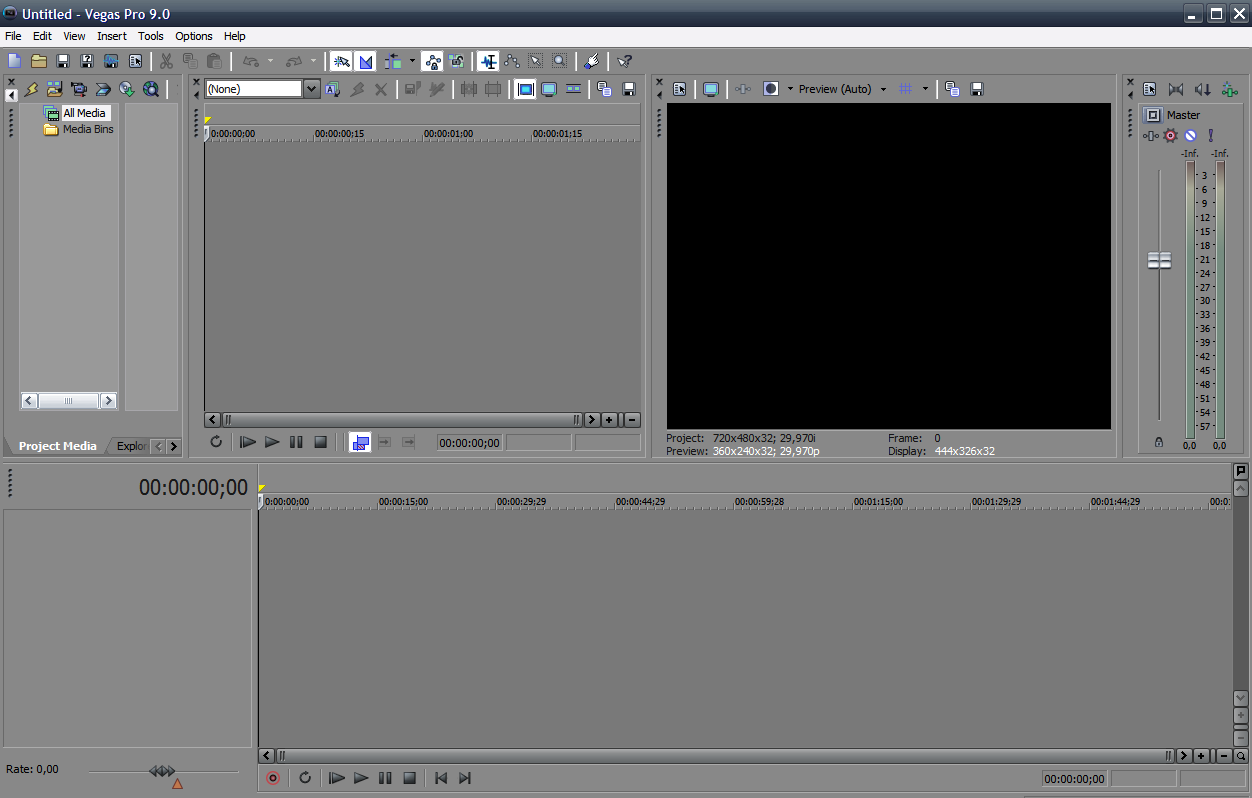Copy preview snapshot to clipboard
Image resolution: width=1252 pixels, height=798 pixels.
952,89
